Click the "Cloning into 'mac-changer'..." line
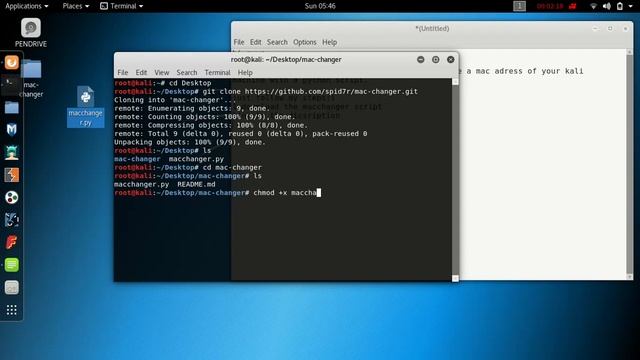This screenshot has height=360, width=640. pos(175,100)
